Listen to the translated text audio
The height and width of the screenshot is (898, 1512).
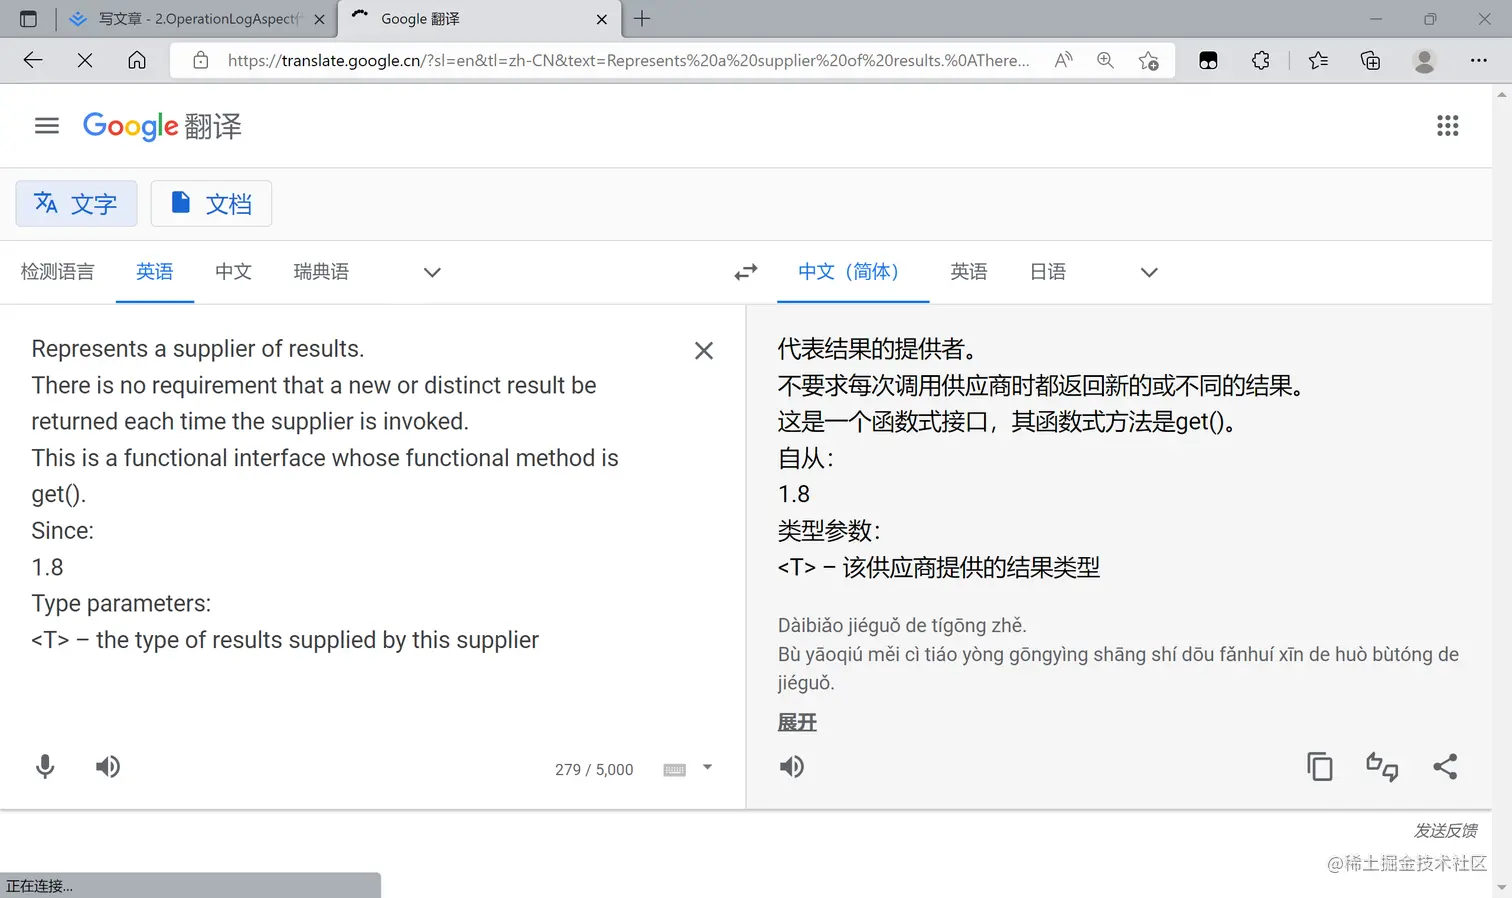(792, 767)
